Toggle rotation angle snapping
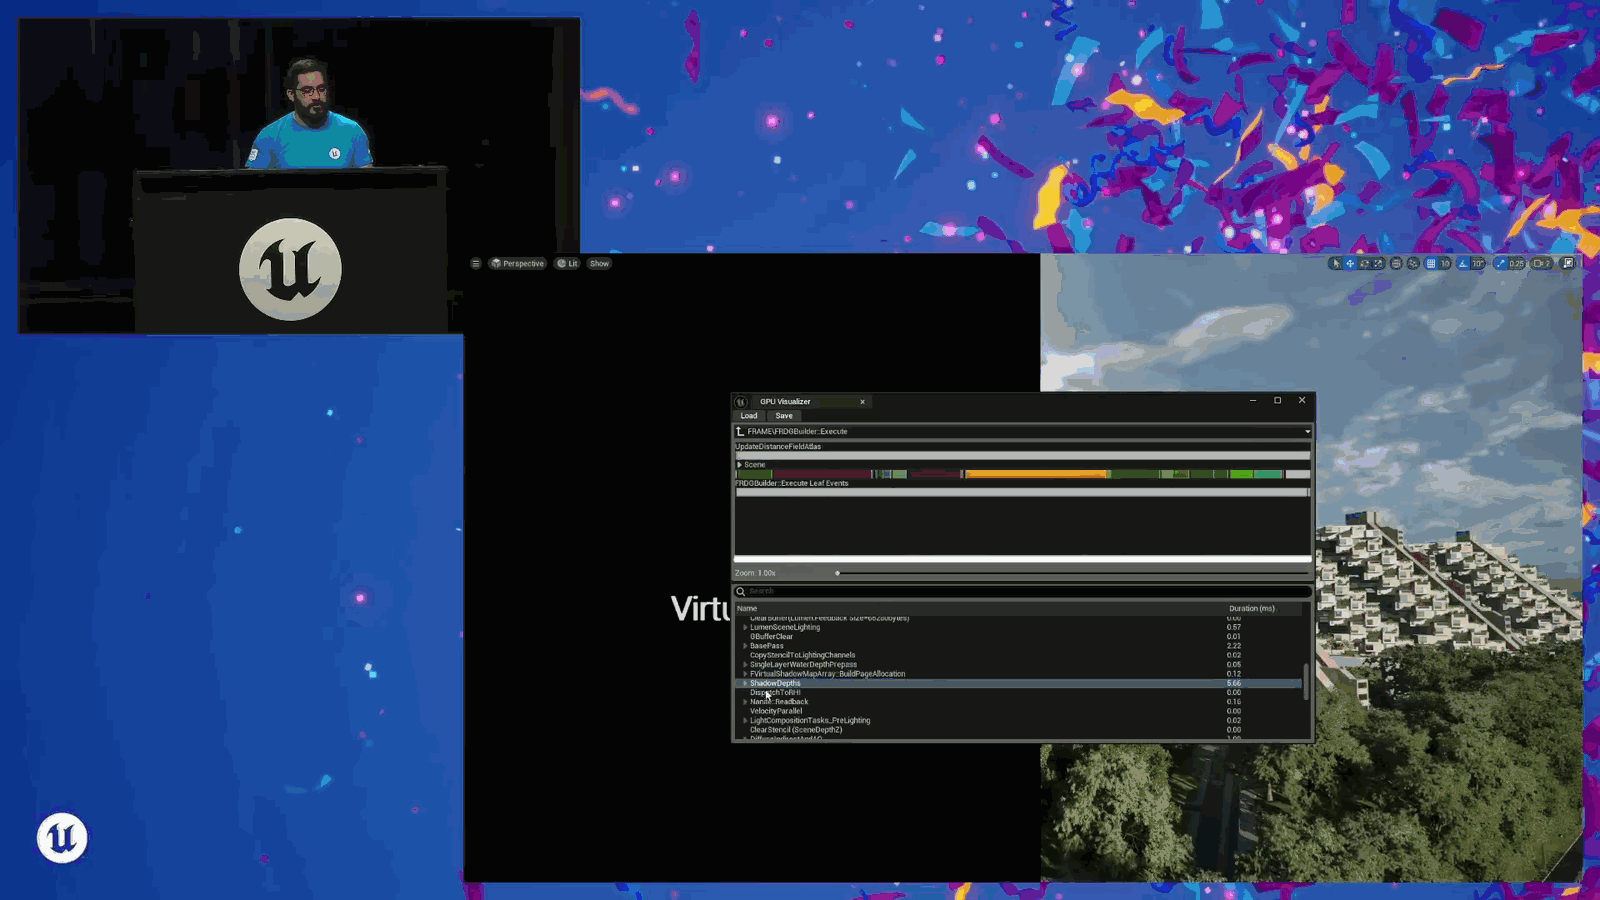The width and height of the screenshot is (1600, 900). (x=1463, y=264)
